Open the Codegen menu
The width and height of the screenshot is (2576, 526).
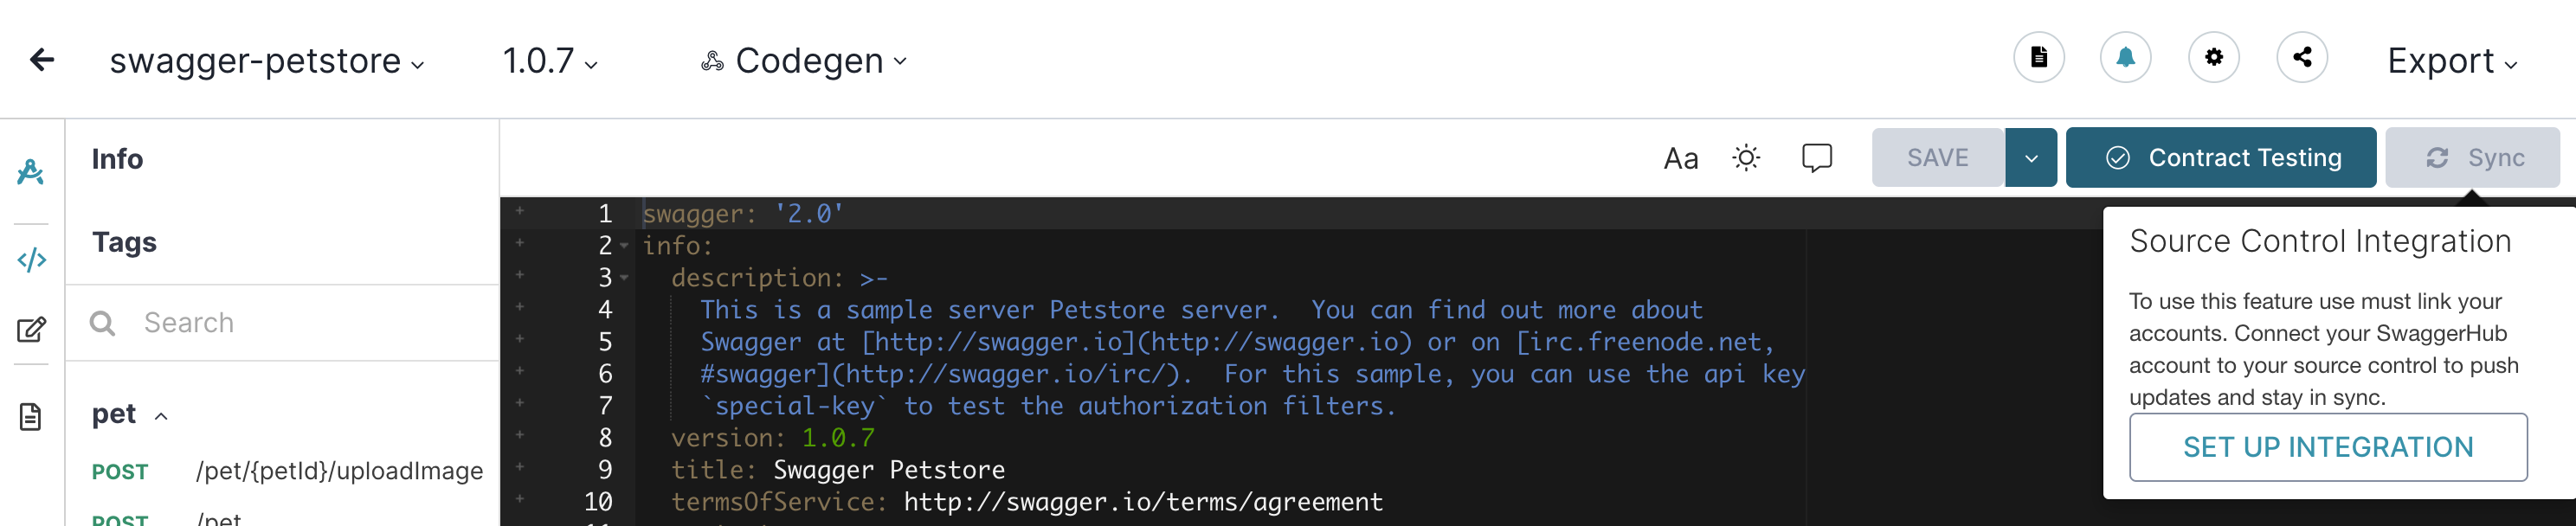pos(804,61)
